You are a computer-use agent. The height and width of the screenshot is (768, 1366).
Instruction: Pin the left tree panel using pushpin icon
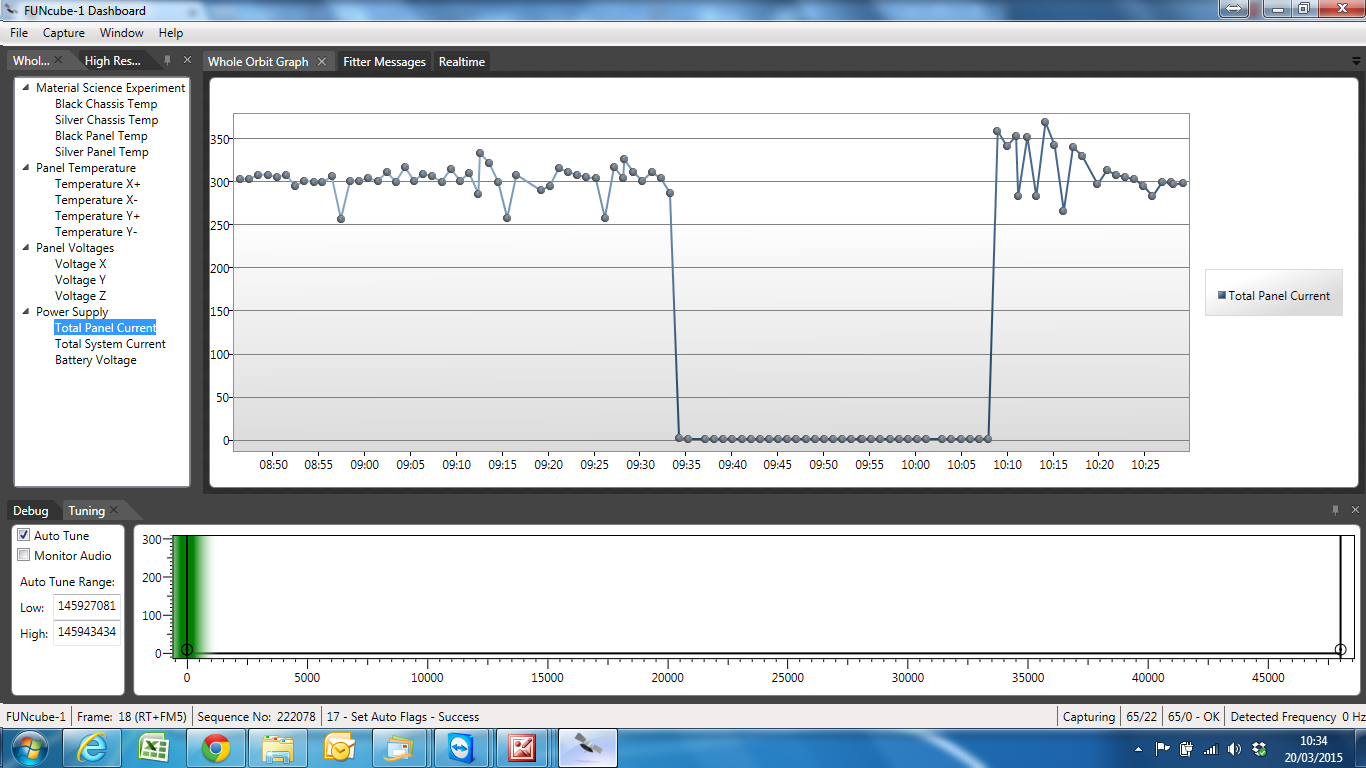click(167, 61)
